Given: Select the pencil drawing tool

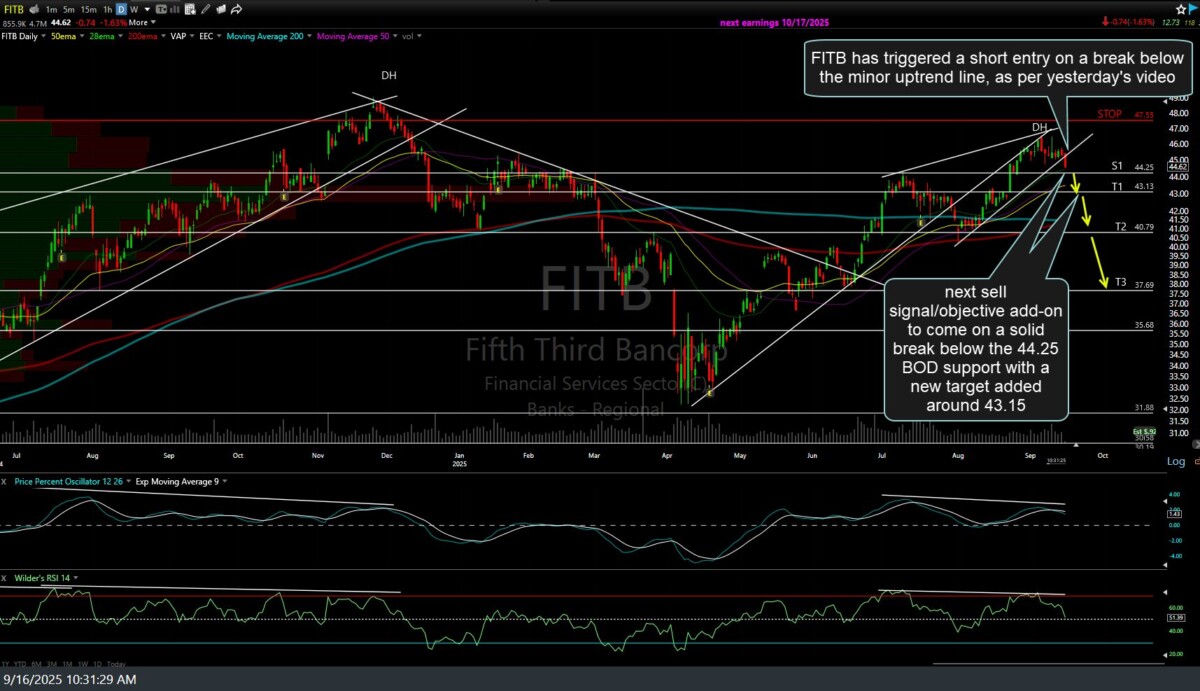Looking at the screenshot, I should 205,8.
